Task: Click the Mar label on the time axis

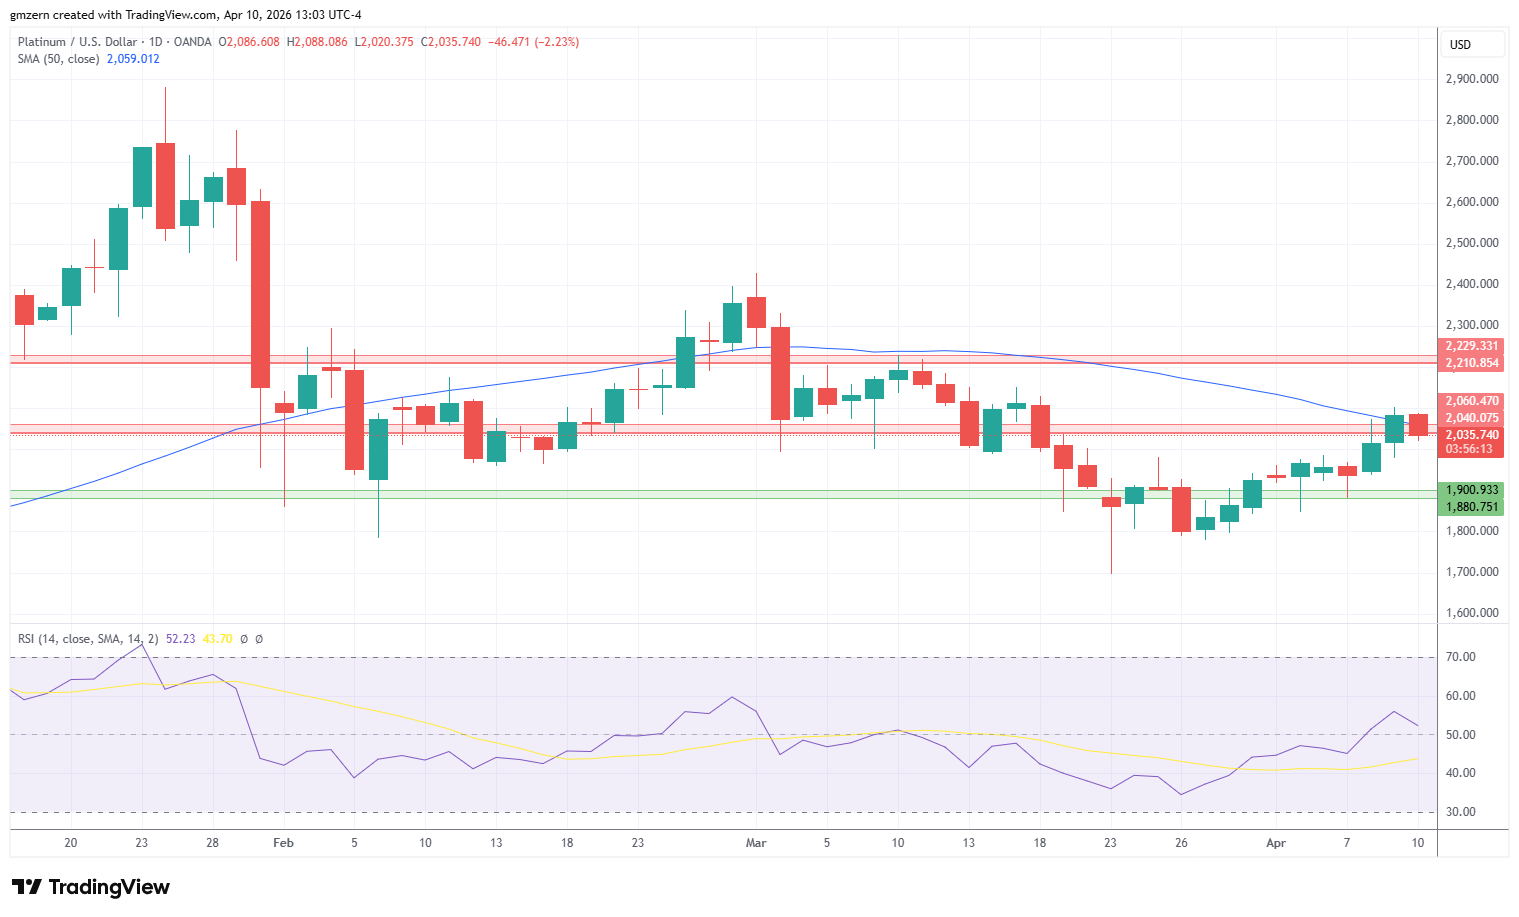Action: (x=756, y=843)
